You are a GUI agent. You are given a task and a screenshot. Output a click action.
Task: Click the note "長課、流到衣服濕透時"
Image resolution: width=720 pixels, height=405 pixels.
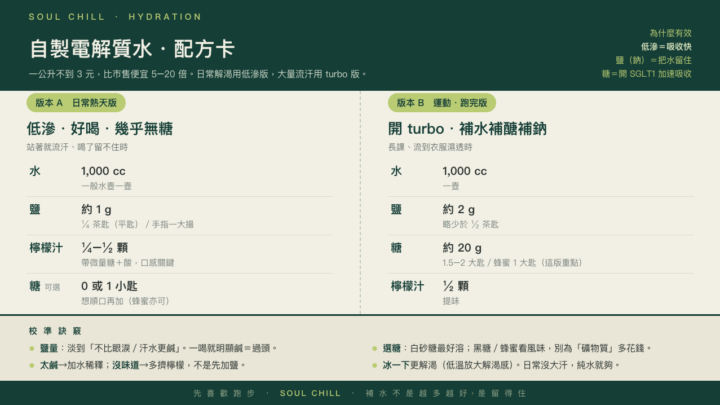point(430,147)
